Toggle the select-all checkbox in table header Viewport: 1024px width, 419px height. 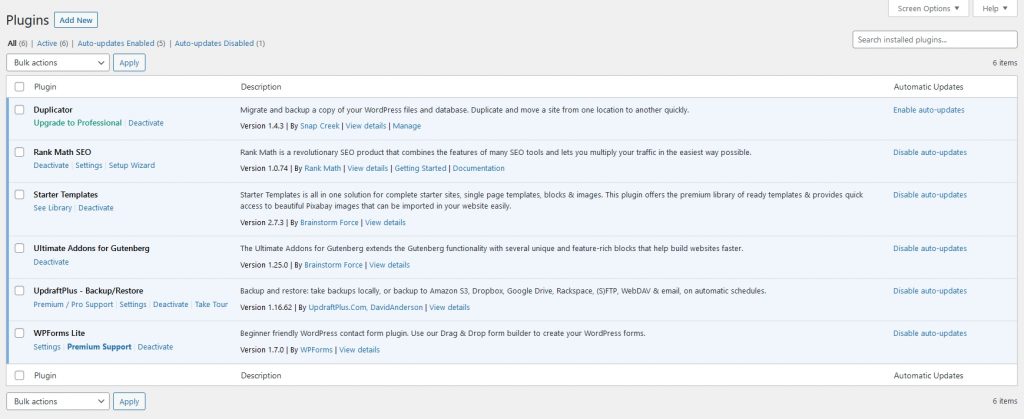pyautogui.click(x=20, y=87)
